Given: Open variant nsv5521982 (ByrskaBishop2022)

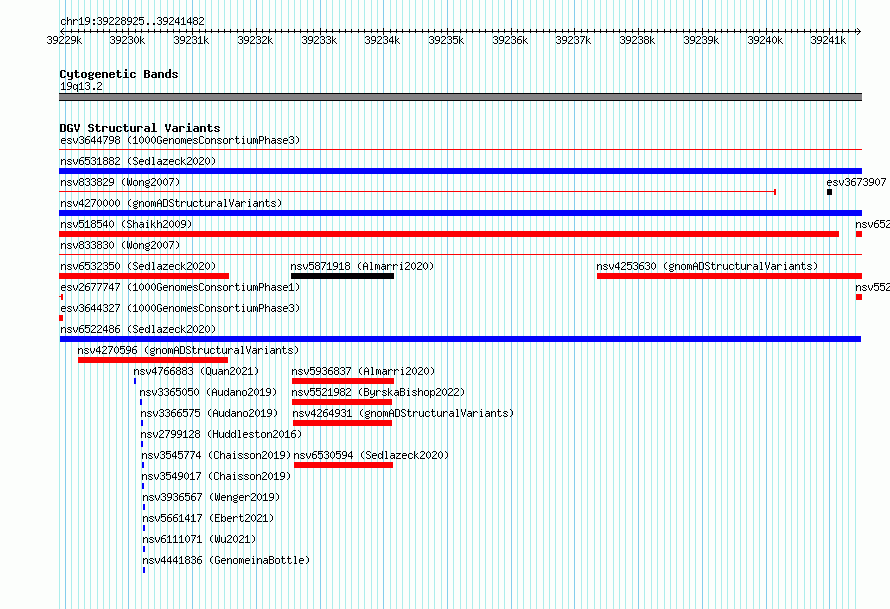Looking at the screenshot, I should (x=378, y=392).
